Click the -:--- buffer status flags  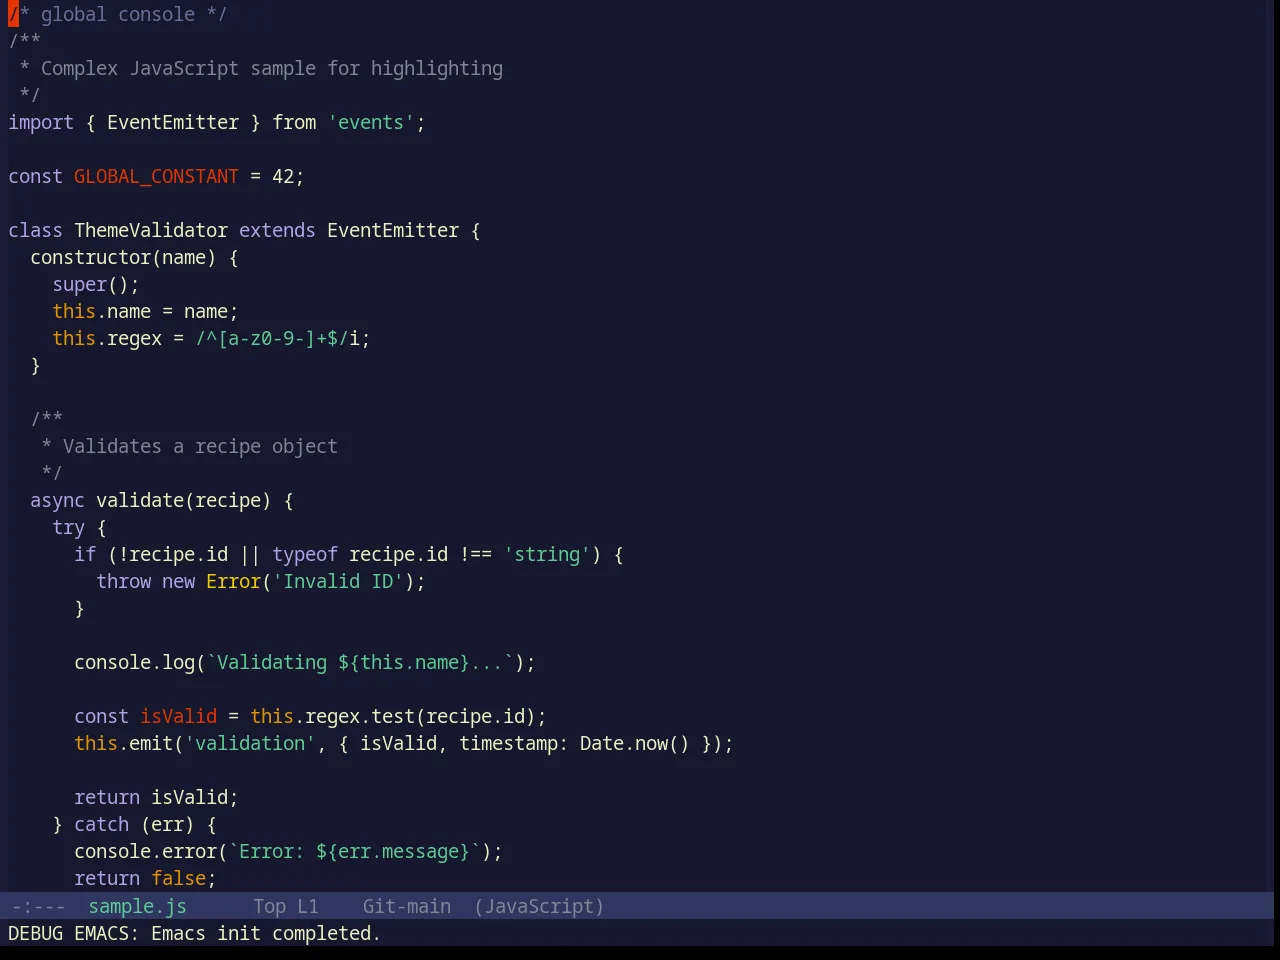38,906
